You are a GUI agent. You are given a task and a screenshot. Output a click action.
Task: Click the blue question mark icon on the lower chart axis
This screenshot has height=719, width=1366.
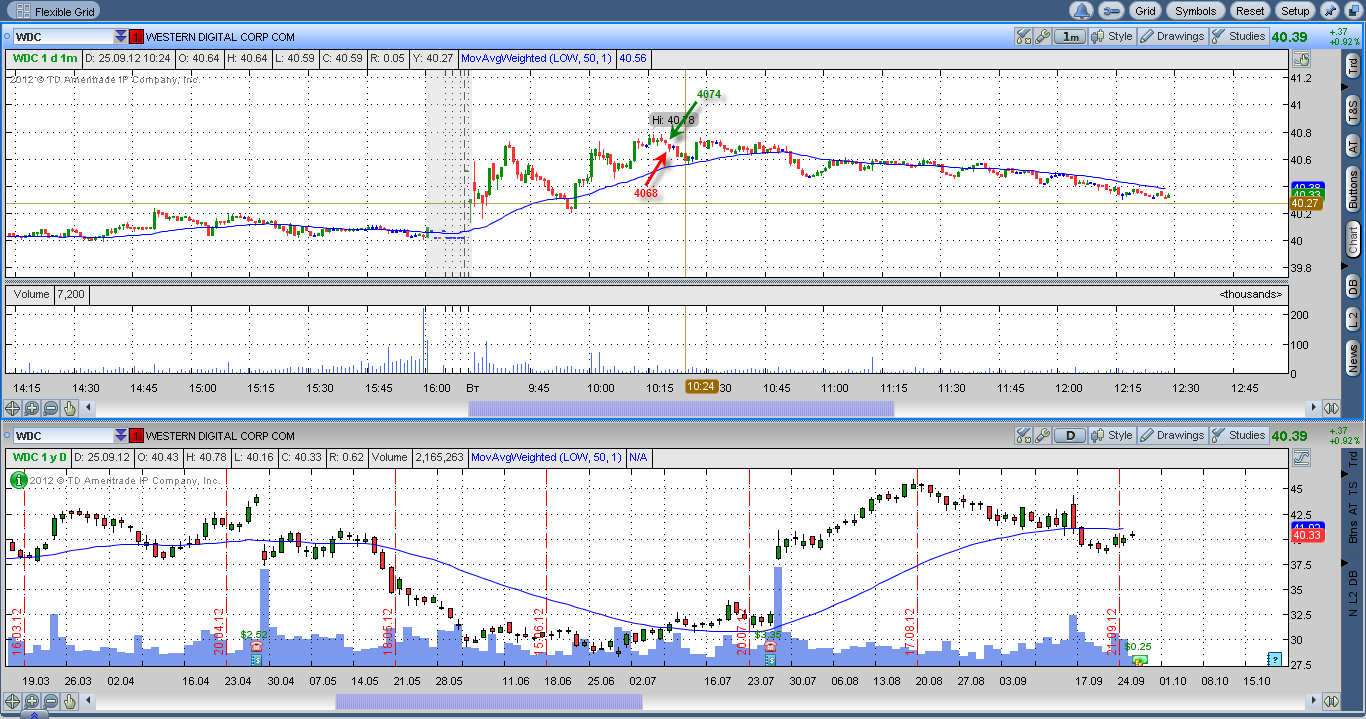pos(1274,659)
